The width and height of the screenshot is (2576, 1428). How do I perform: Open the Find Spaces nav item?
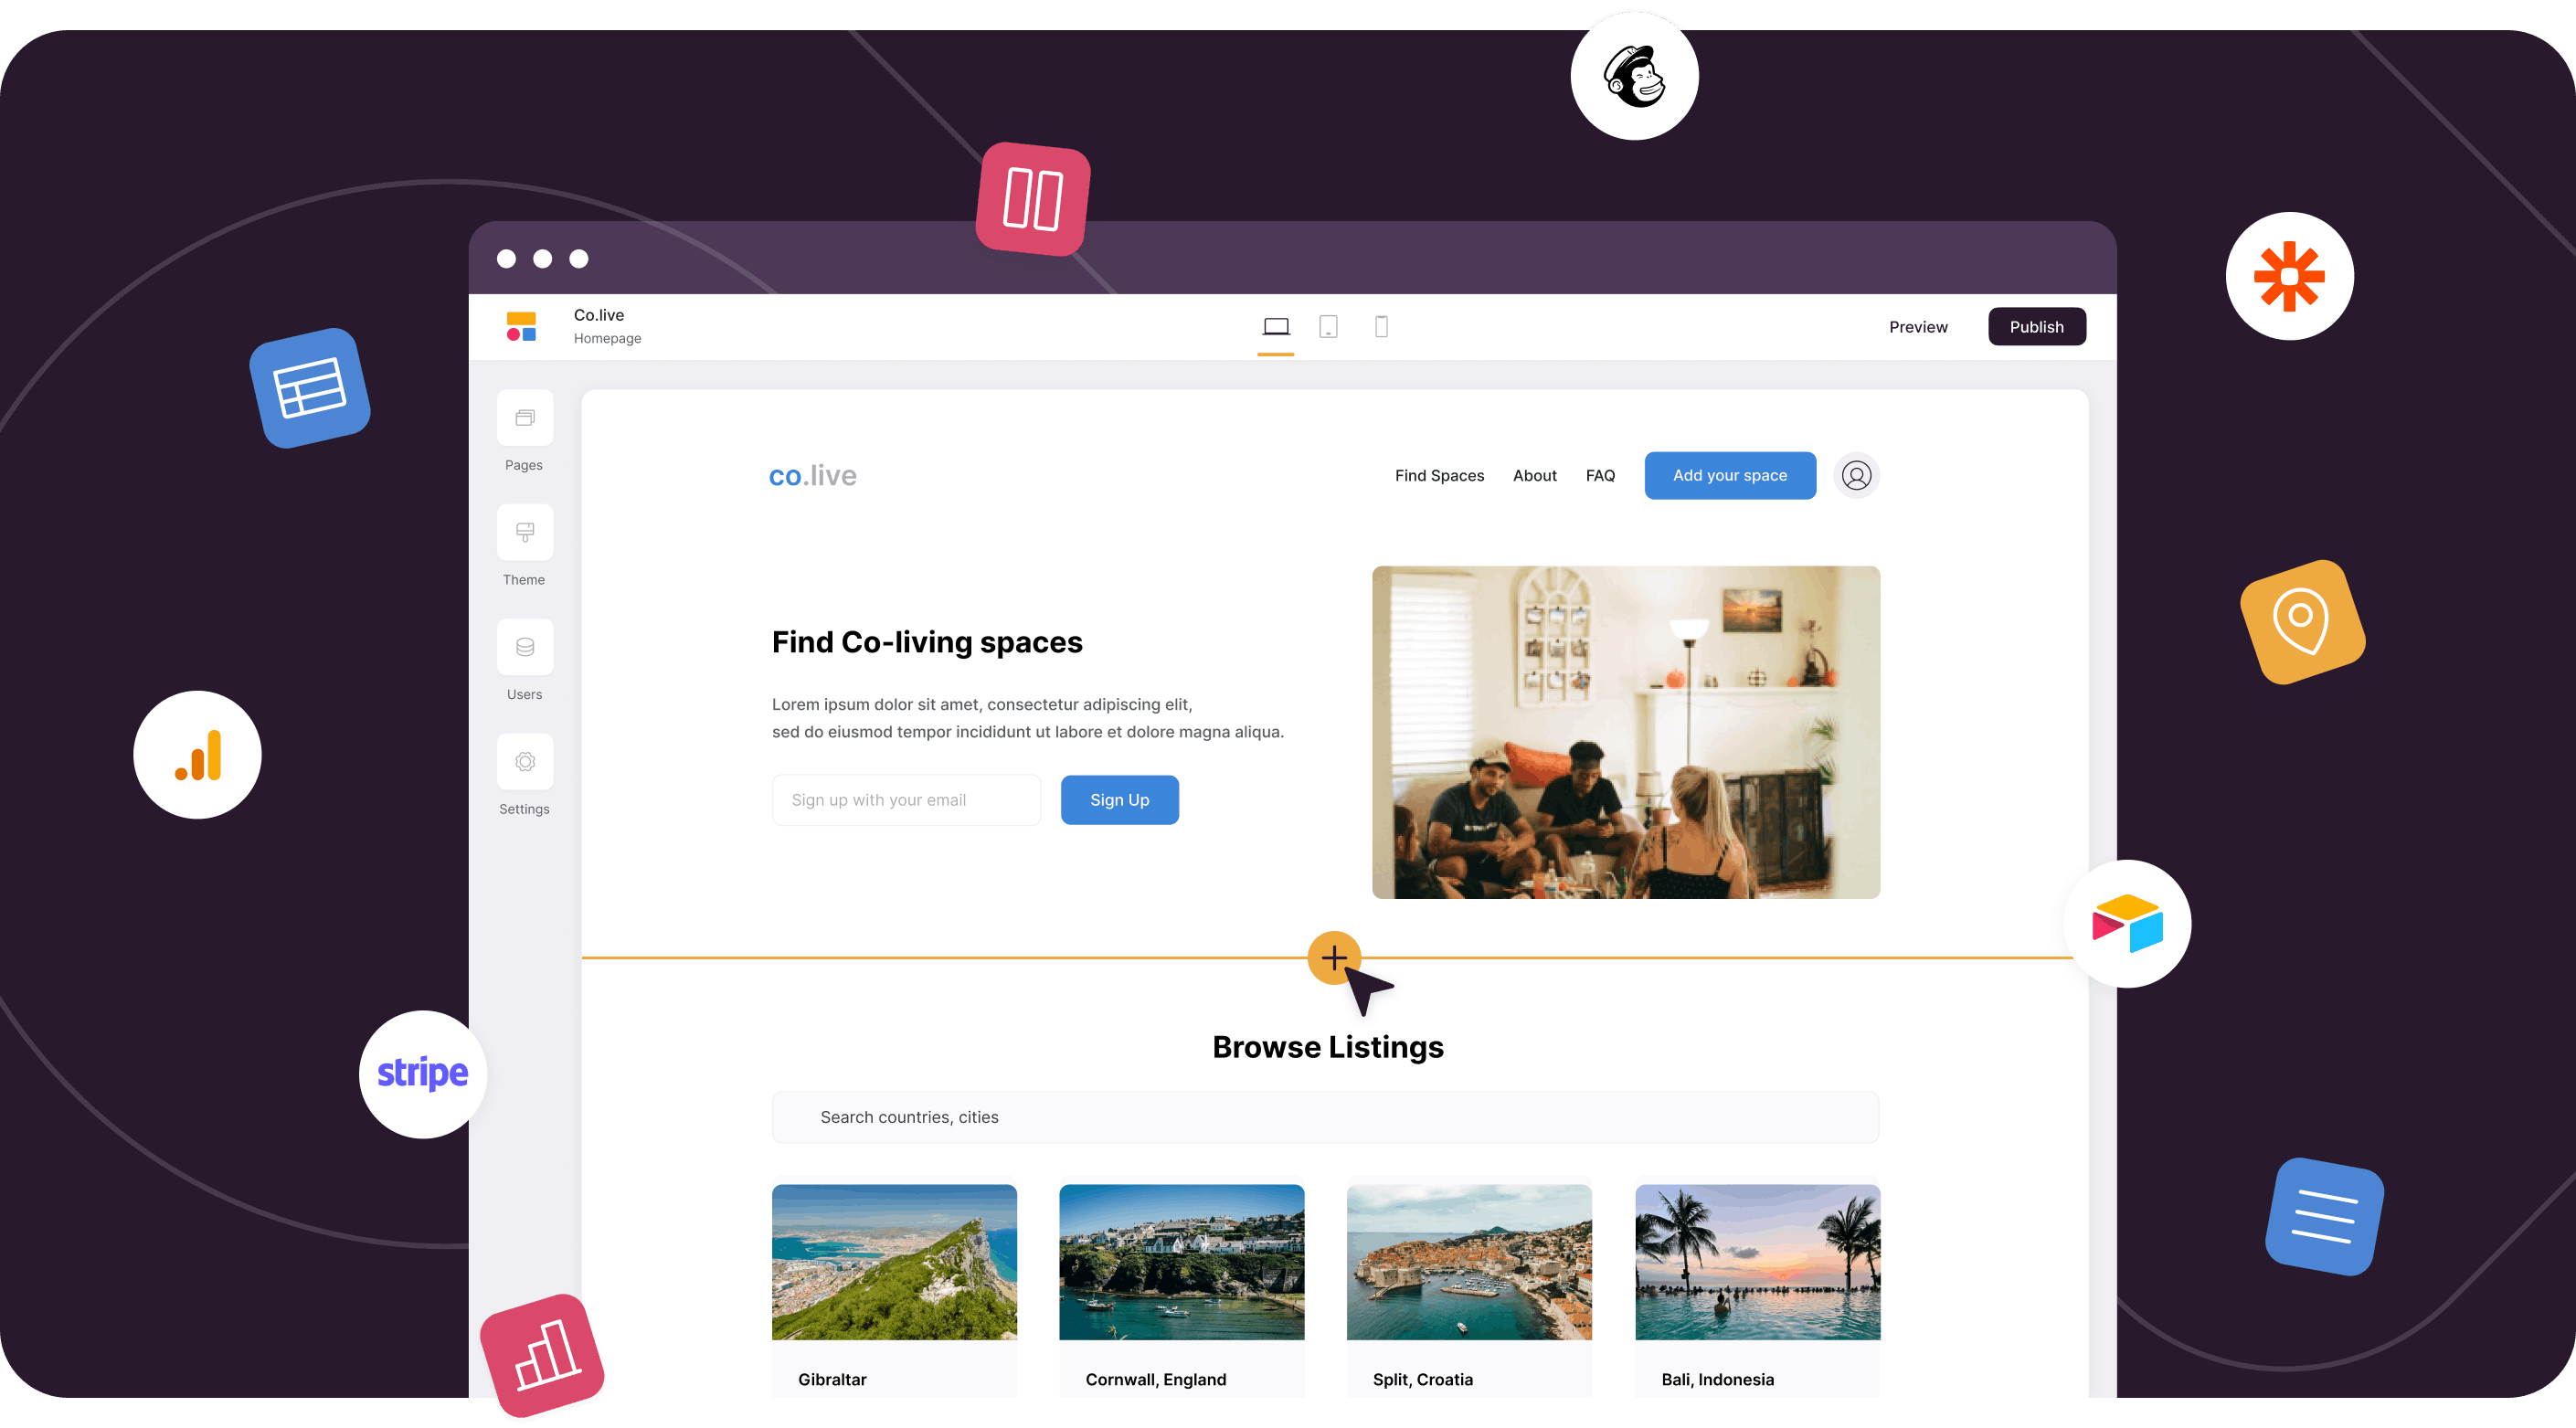pyautogui.click(x=1439, y=476)
